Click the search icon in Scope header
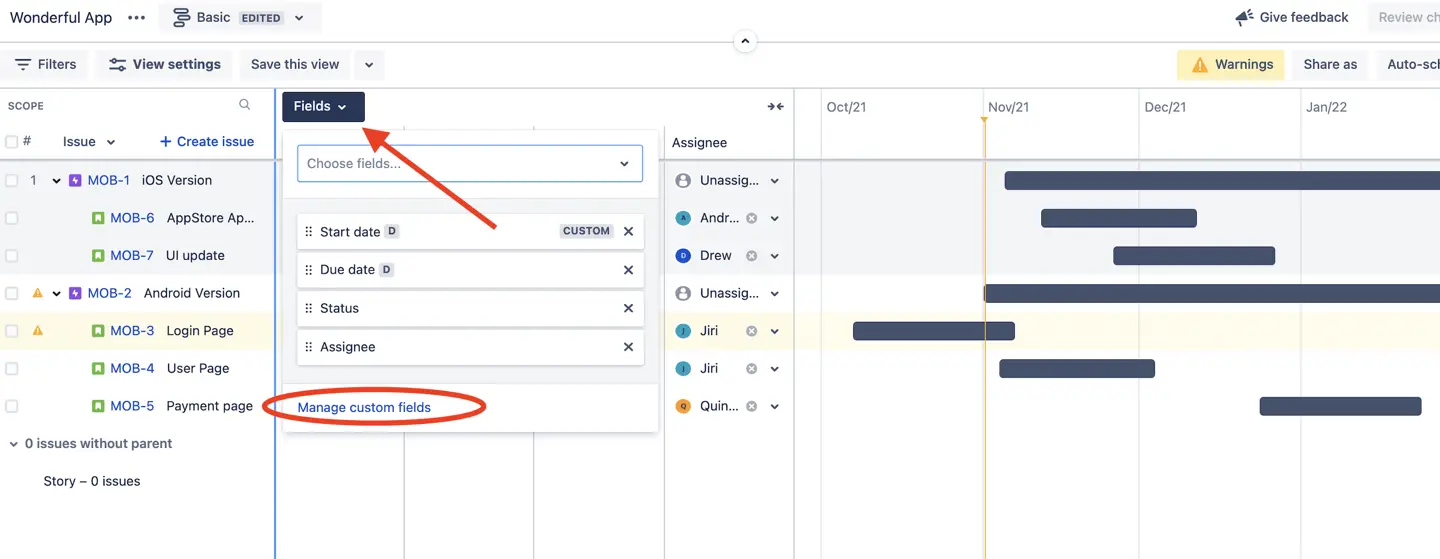1440x559 pixels. 245,105
